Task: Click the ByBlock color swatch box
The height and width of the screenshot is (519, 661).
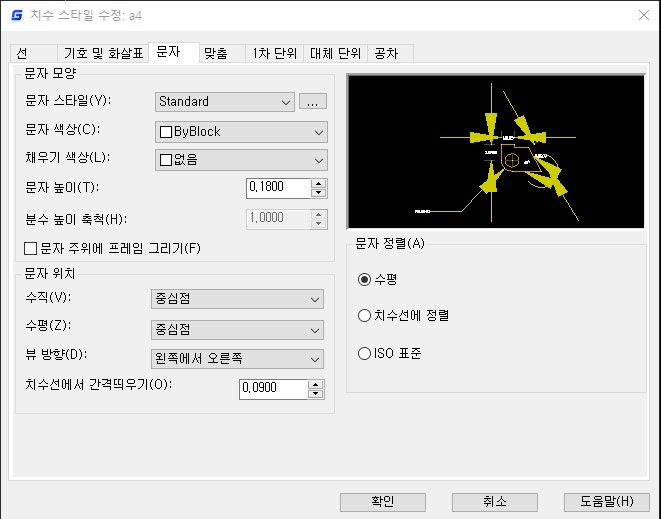Action: [166, 132]
